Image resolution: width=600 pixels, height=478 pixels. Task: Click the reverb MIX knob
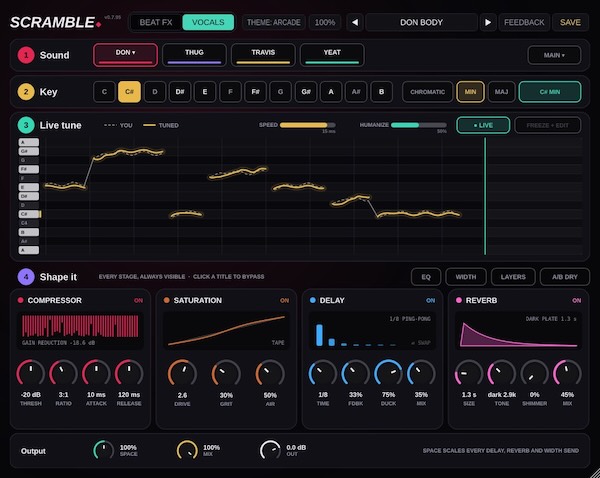(567, 374)
